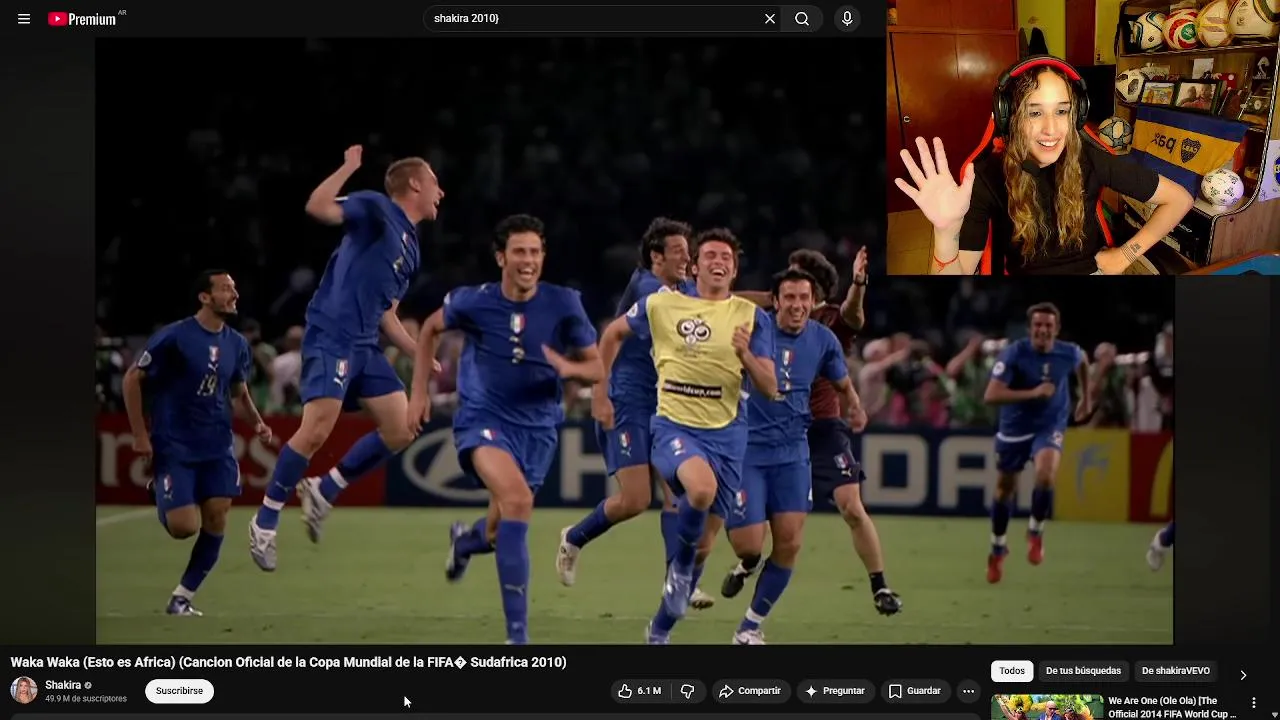The height and width of the screenshot is (720, 1280).
Task: Open the Compartir share dialog
Action: pyautogui.click(x=750, y=691)
